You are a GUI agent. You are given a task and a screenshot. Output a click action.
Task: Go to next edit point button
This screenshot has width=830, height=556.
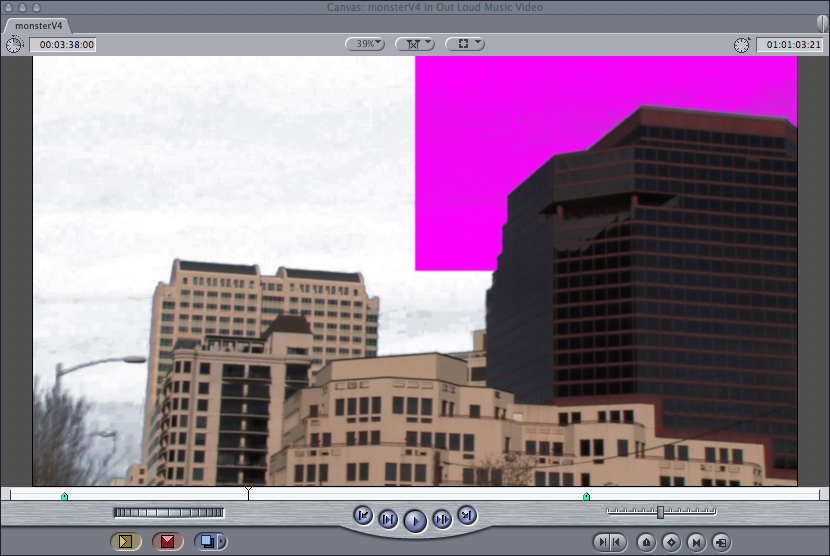click(x=466, y=516)
